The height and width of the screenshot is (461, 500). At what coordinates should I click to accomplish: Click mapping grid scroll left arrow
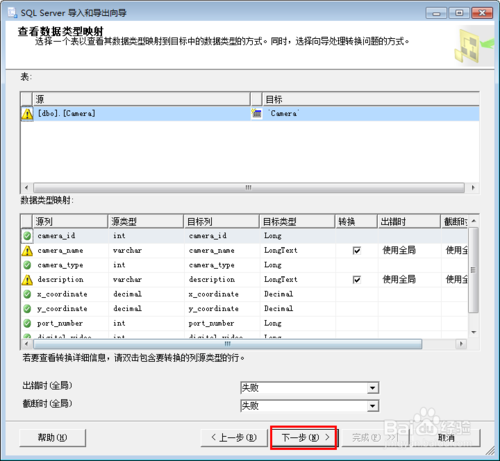click(x=26, y=343)
